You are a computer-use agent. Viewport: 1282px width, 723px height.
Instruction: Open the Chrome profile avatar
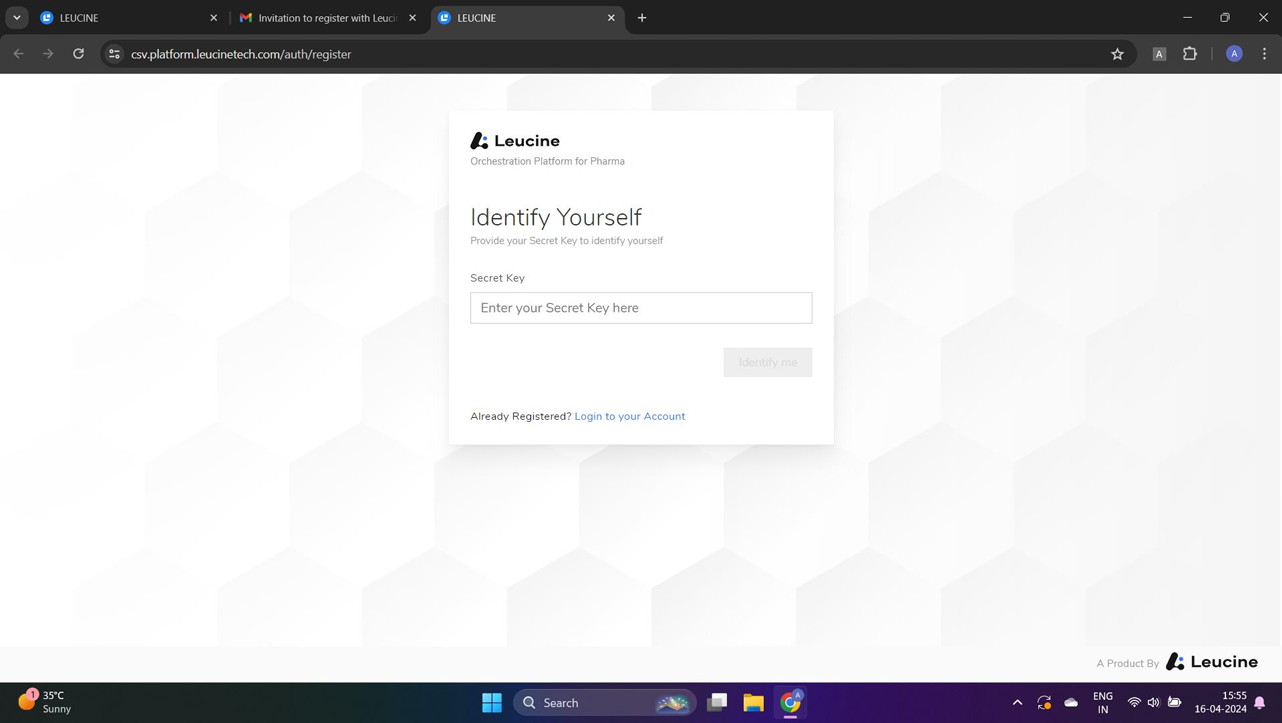[1234, 54]
